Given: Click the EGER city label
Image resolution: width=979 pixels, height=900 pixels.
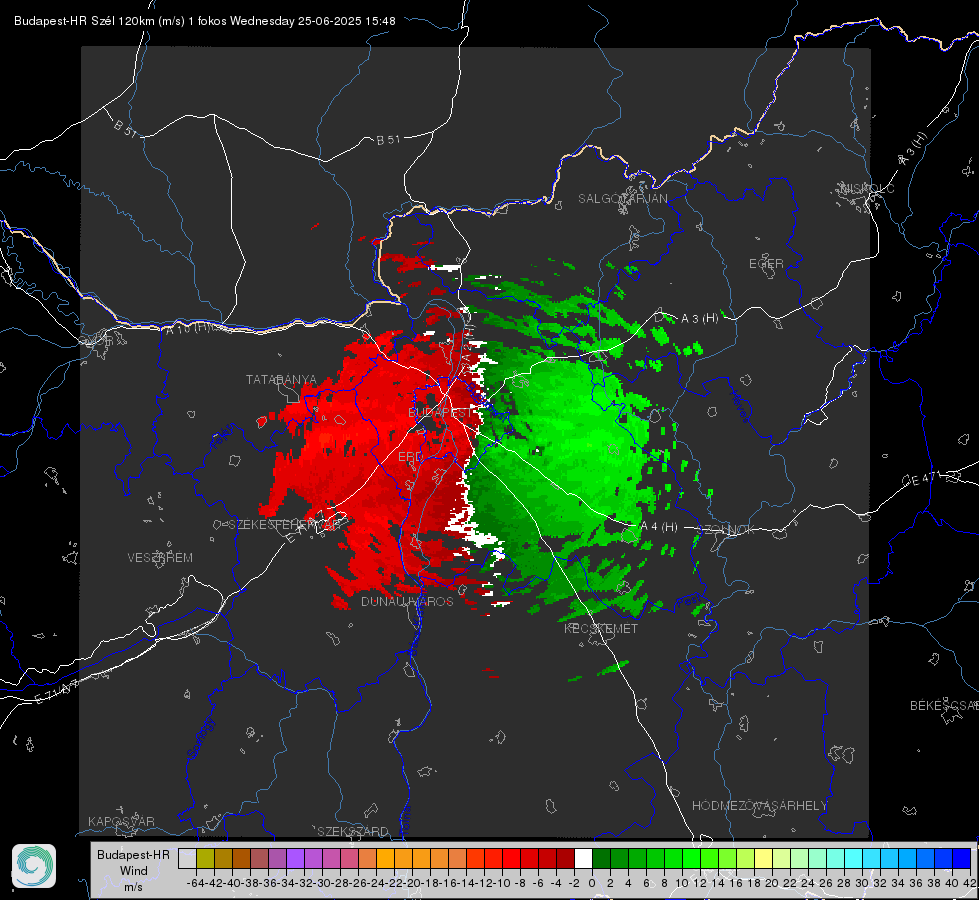Looking at the screenshot, I should point(766,264).
